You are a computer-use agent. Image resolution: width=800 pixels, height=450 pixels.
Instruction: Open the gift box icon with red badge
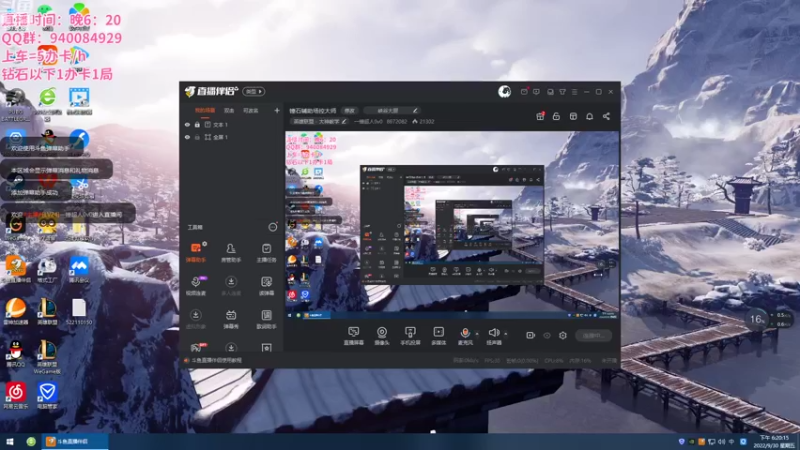(540, 116)
